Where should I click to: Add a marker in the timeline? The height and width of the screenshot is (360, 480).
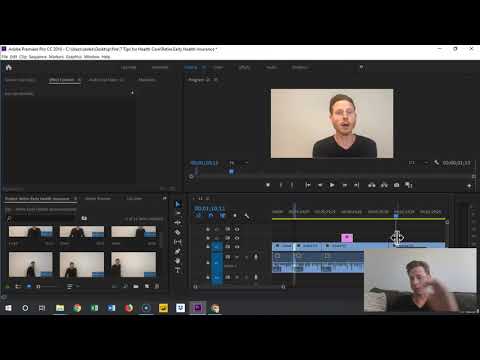point(235,216)
